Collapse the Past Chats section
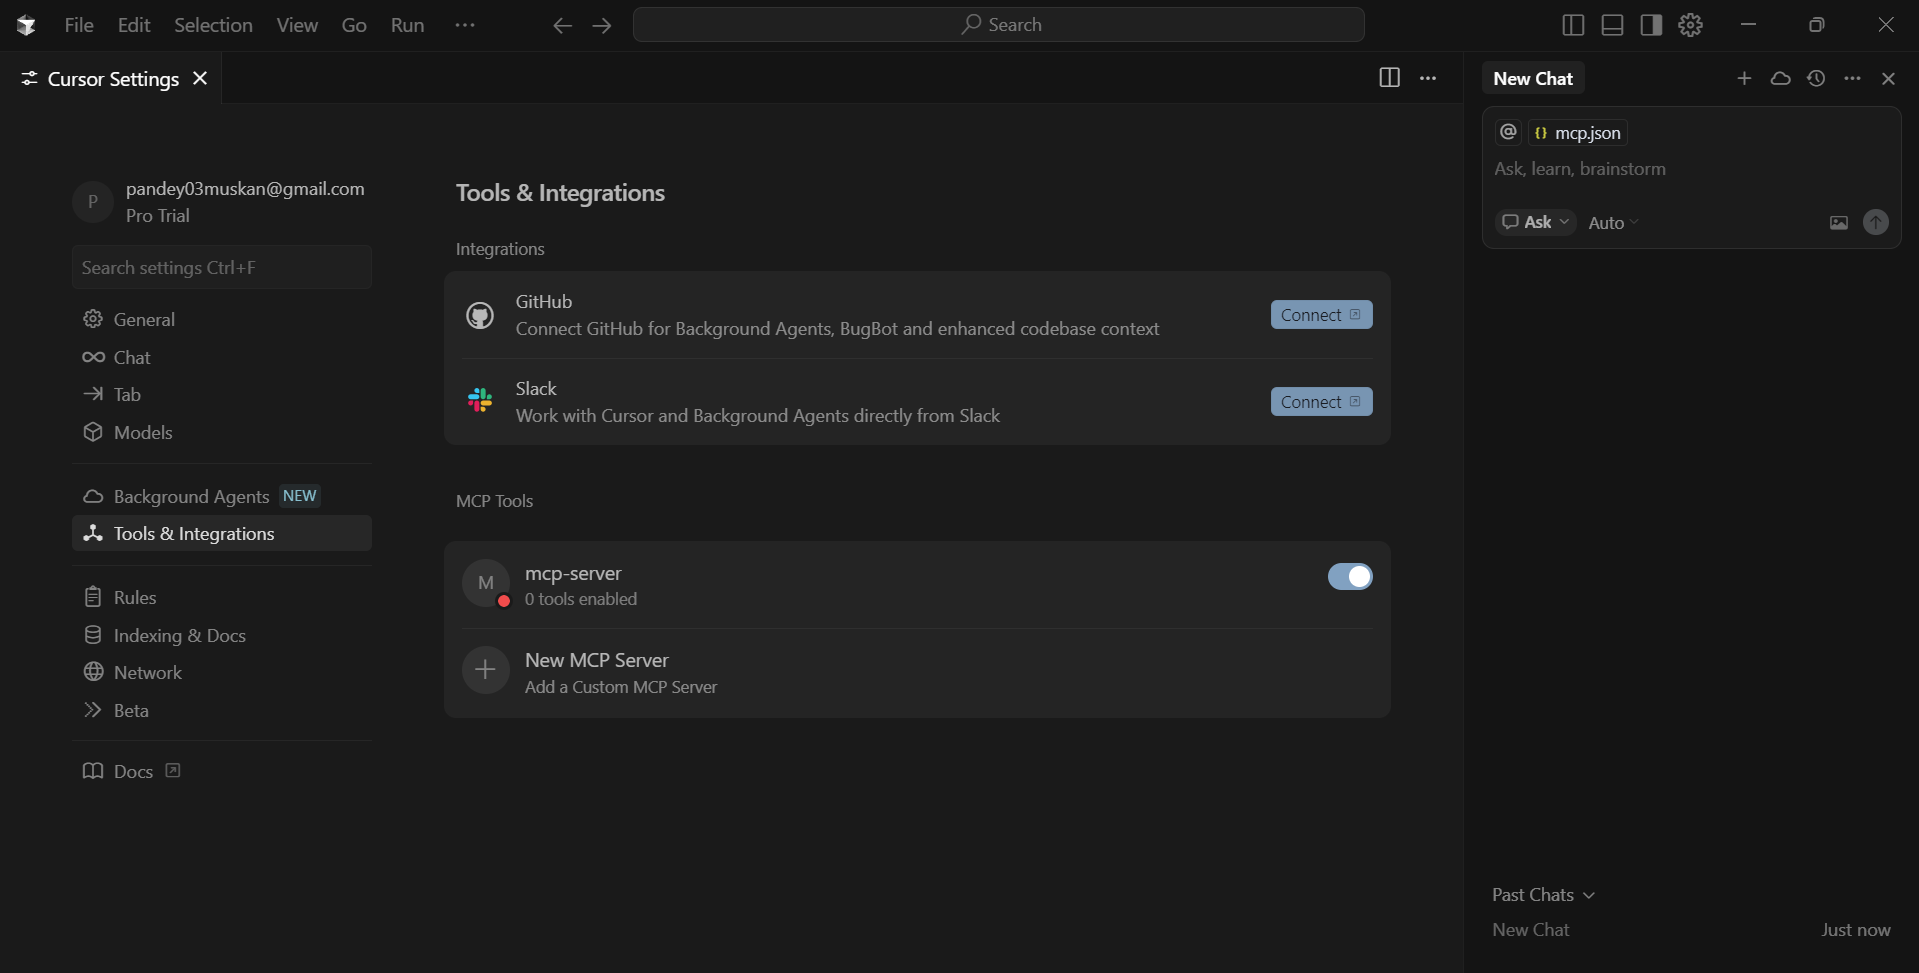This screenshot has width=1919, height=973. pos(1543,895)
